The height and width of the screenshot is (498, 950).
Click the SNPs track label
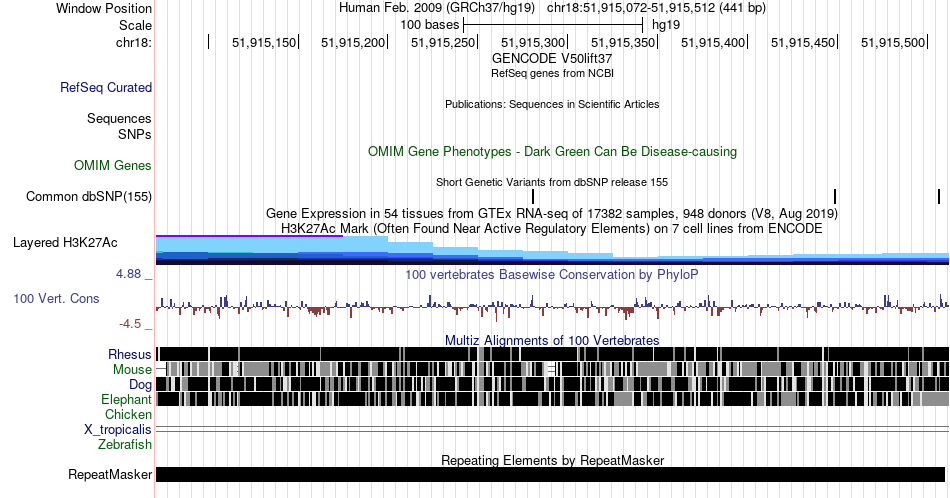(135, 134)
